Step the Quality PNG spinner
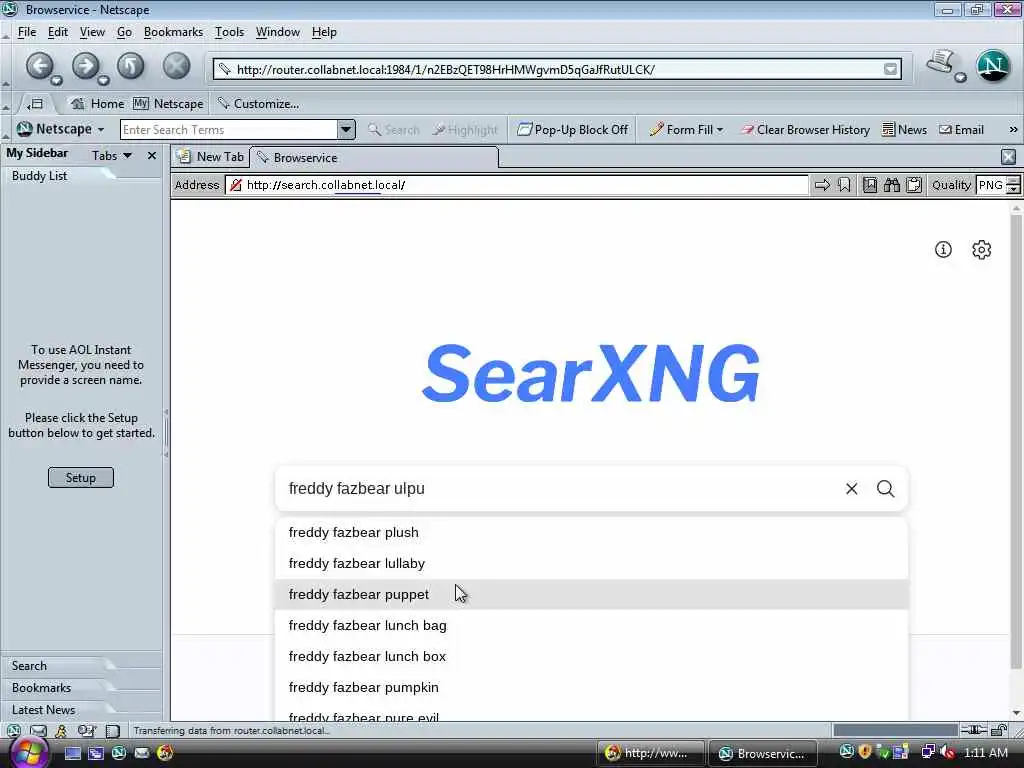1024x768 pixels. 1013,185
